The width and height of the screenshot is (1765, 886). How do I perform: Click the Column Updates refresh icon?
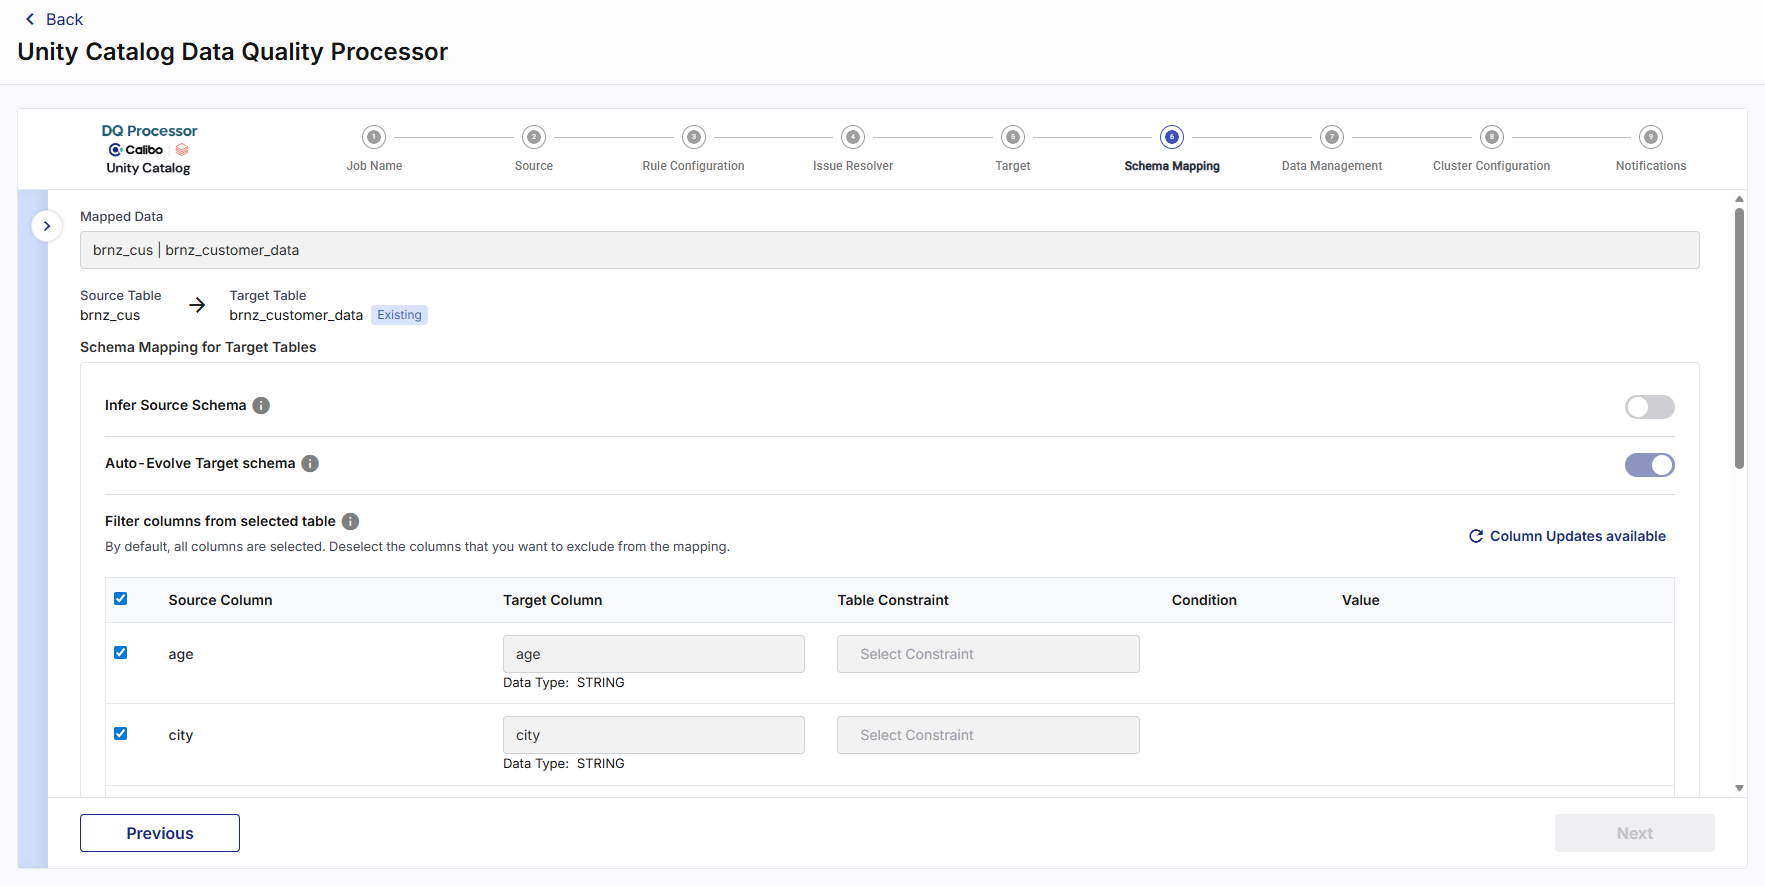1476,536
